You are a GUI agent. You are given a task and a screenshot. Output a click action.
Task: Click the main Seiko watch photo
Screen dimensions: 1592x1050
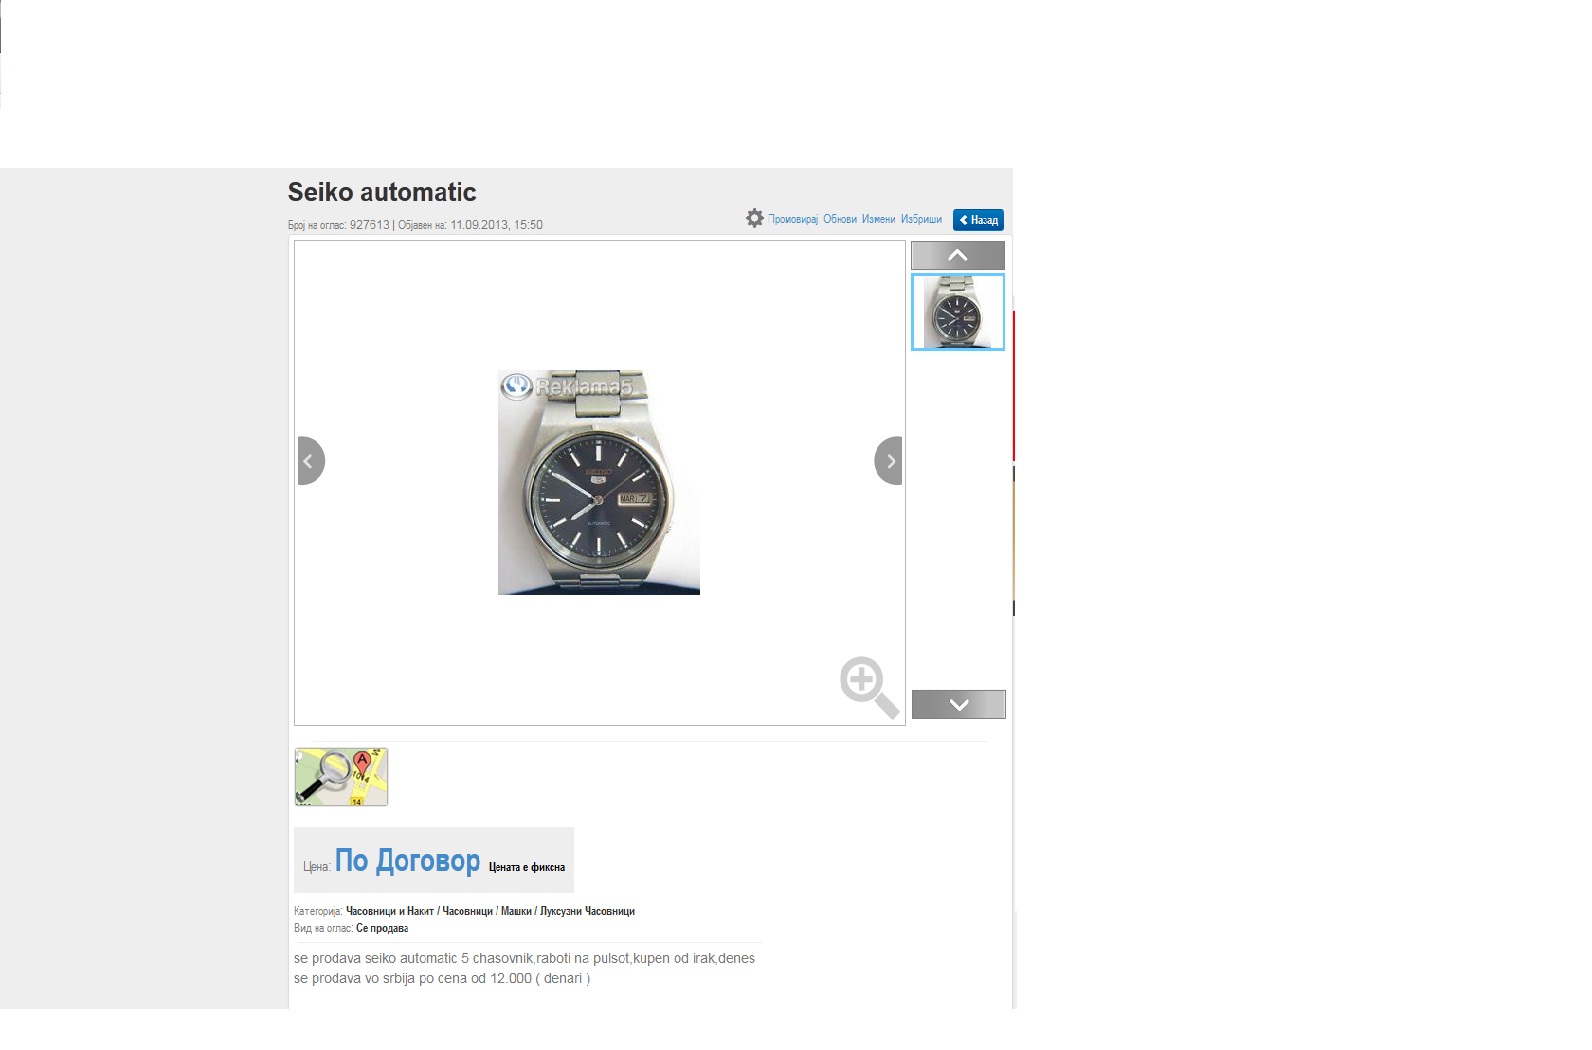pos(599,482)
